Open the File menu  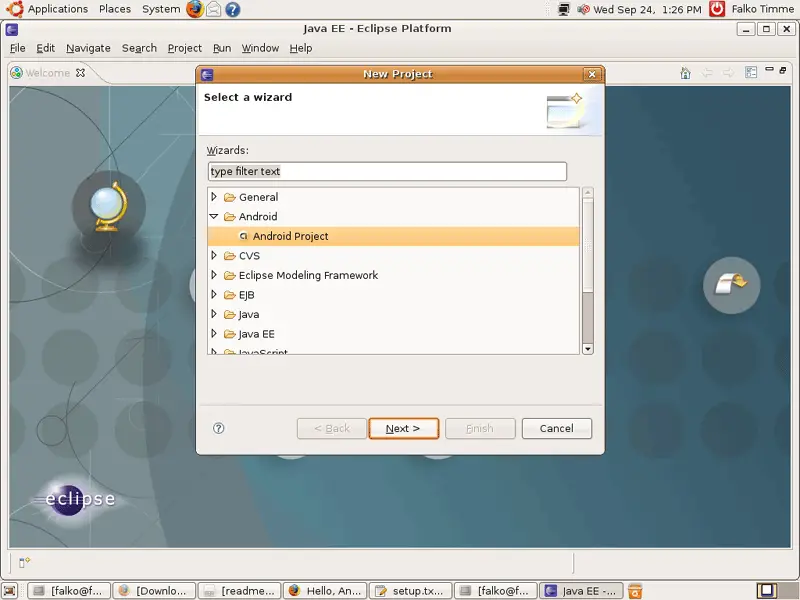[17, 48]
